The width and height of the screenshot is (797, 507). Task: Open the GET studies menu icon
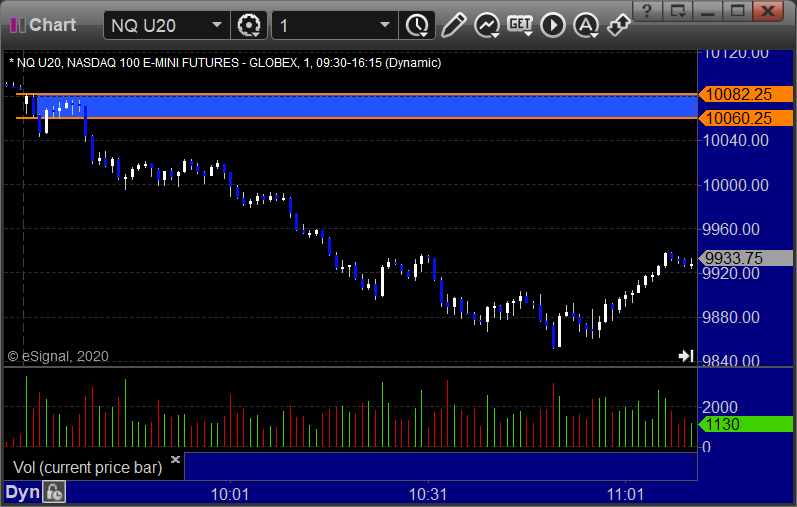coord(519,25)
